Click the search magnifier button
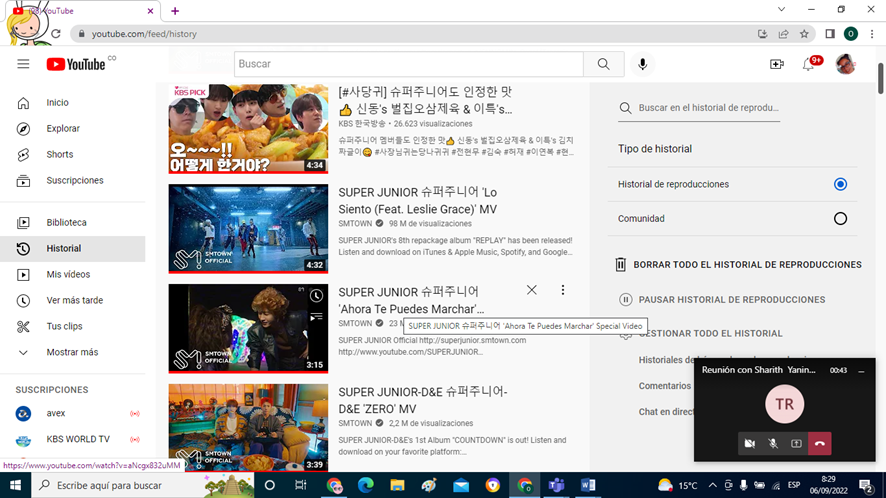The height and width of the screenshot is (498, 886). coord(603,64)
